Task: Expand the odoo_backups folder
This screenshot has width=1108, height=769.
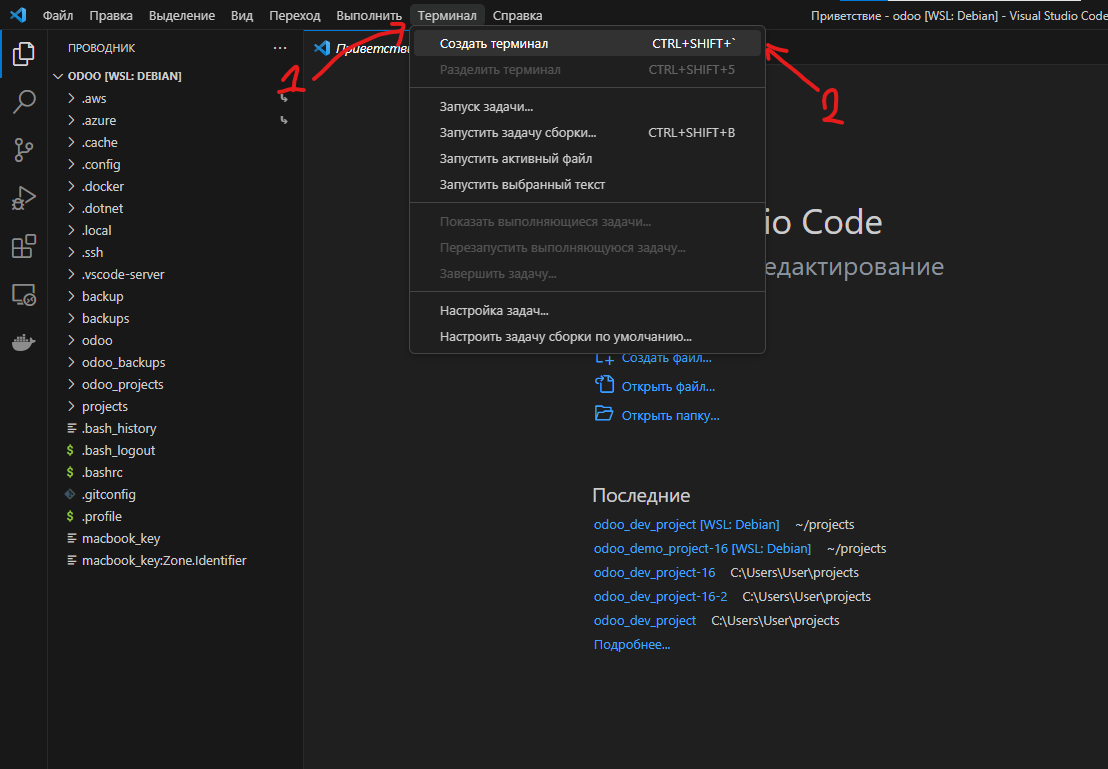Action: tap(123, 362)
